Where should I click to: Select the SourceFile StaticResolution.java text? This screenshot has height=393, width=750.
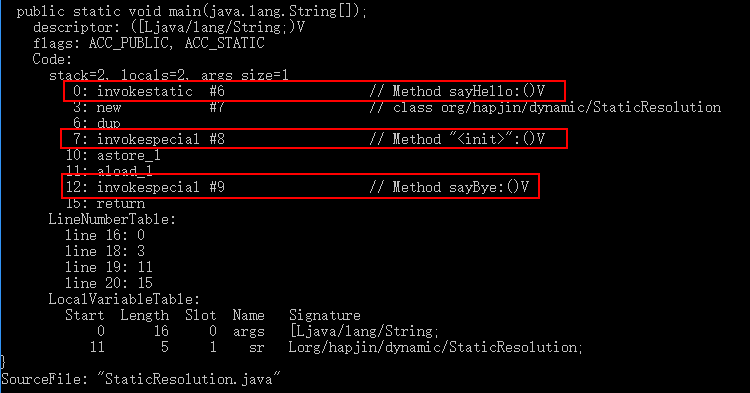[x=141, y=379]
